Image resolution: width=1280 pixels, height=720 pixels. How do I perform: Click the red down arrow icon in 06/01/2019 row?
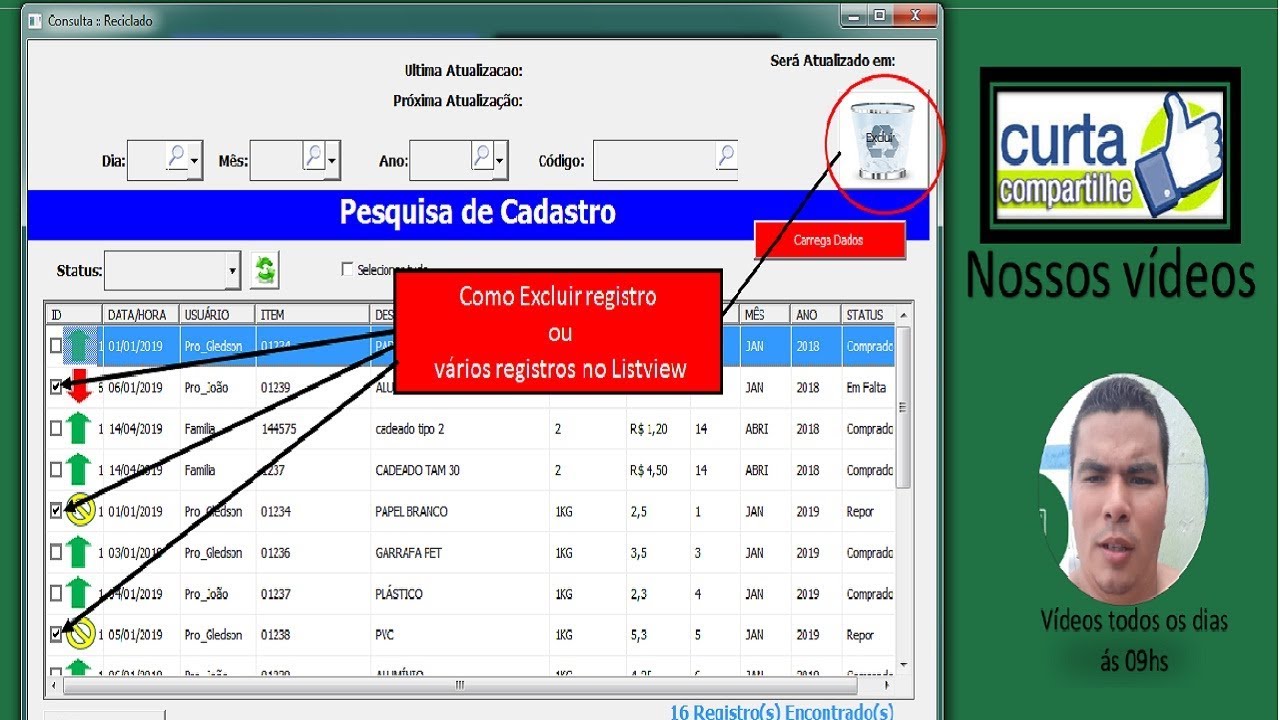click(x=79, y=386)
